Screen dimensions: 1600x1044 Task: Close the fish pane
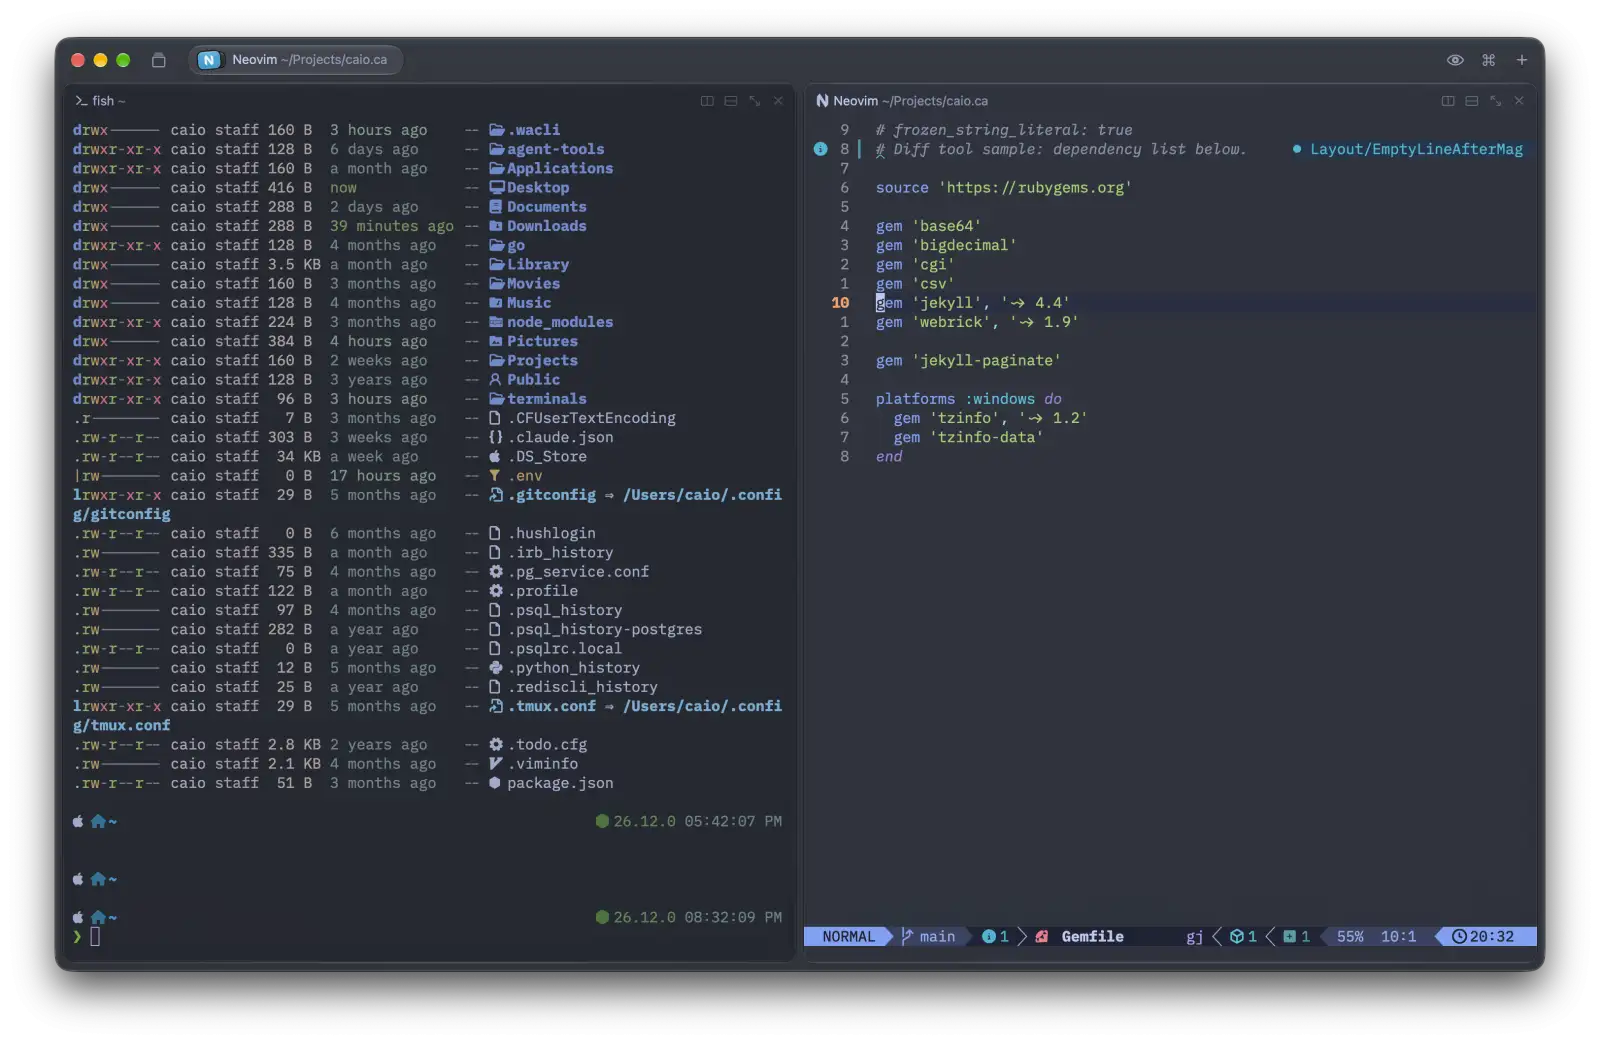pos(778,101)
